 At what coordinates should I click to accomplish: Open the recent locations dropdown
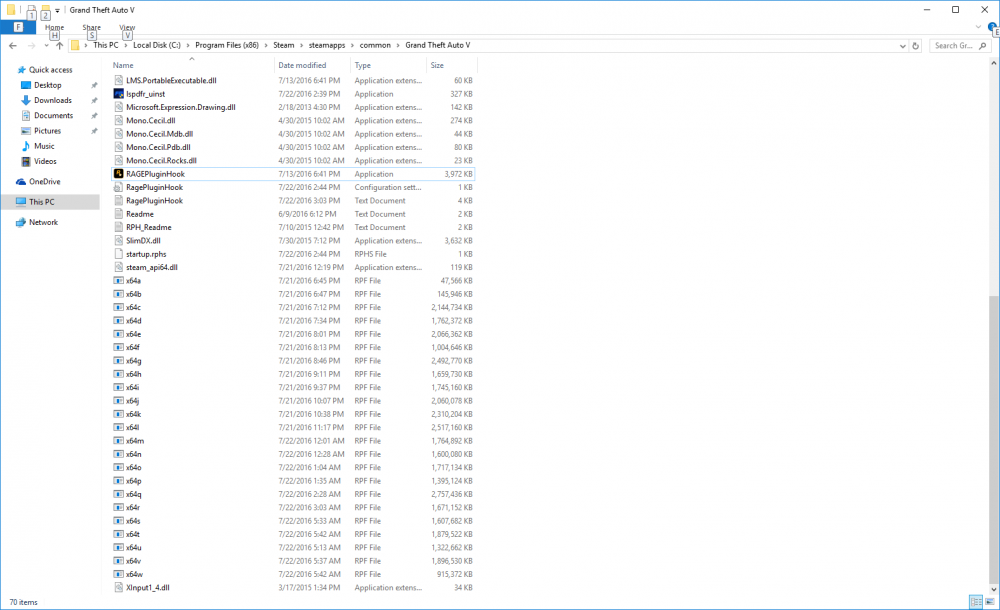[x=47, y=46]
